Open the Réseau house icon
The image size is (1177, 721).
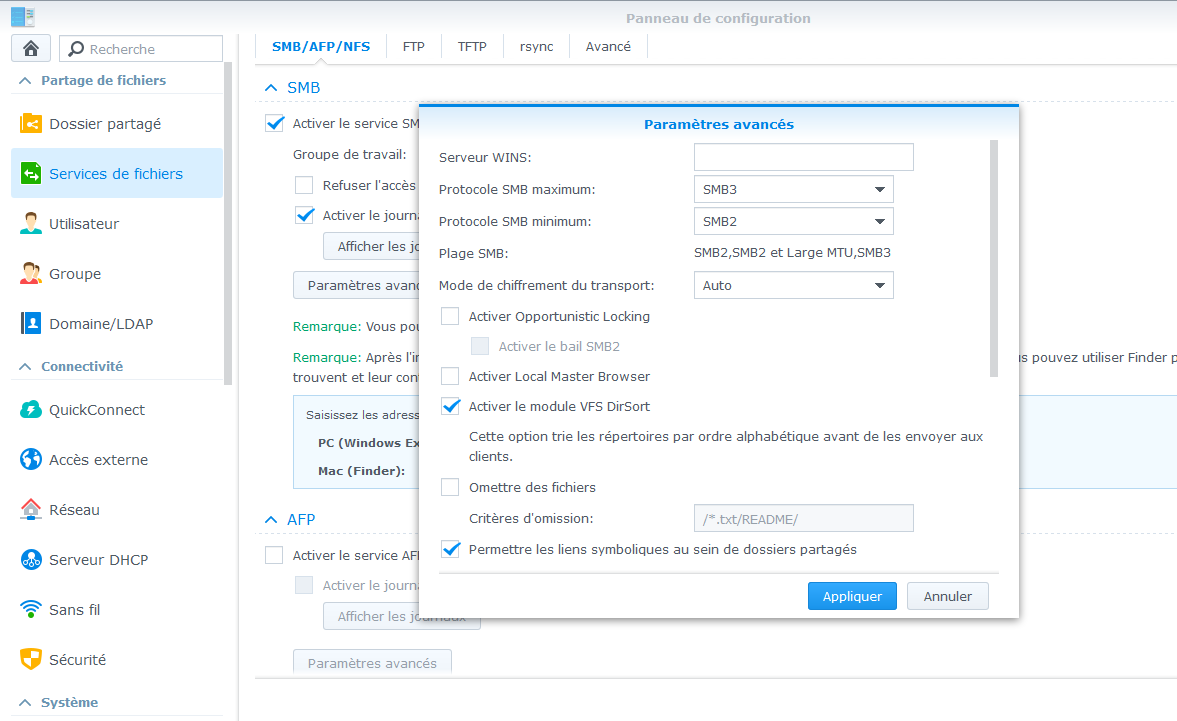click(31, 509)
